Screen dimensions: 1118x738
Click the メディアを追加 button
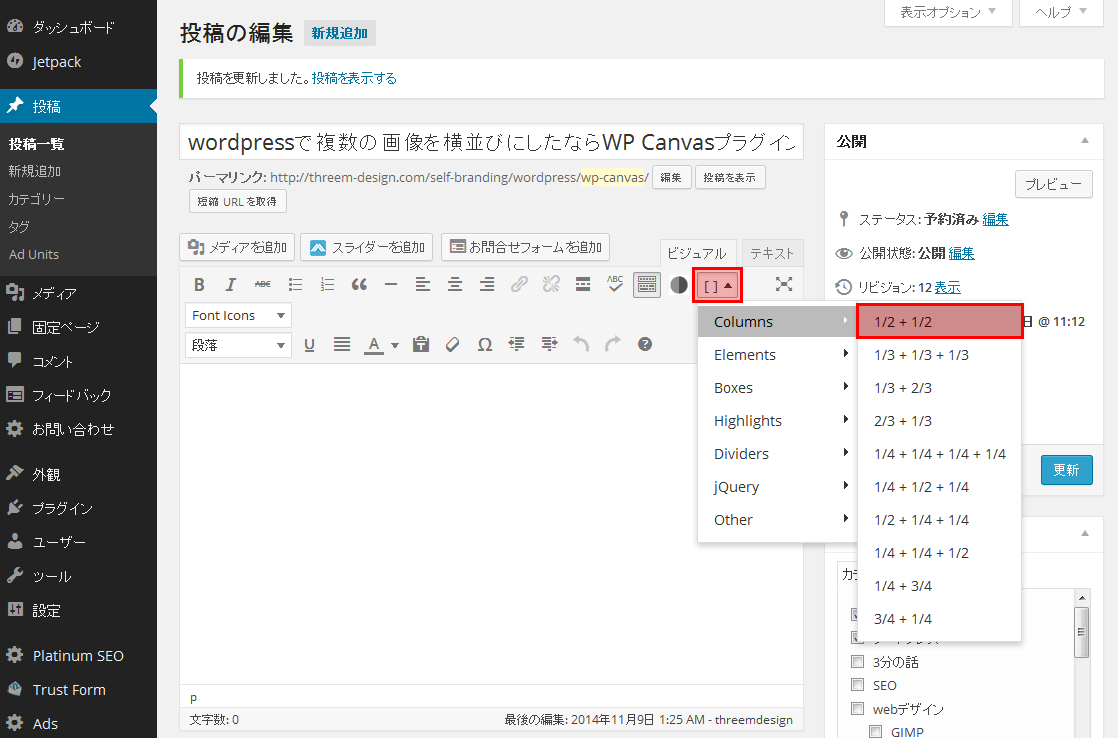tap(237, 247)
